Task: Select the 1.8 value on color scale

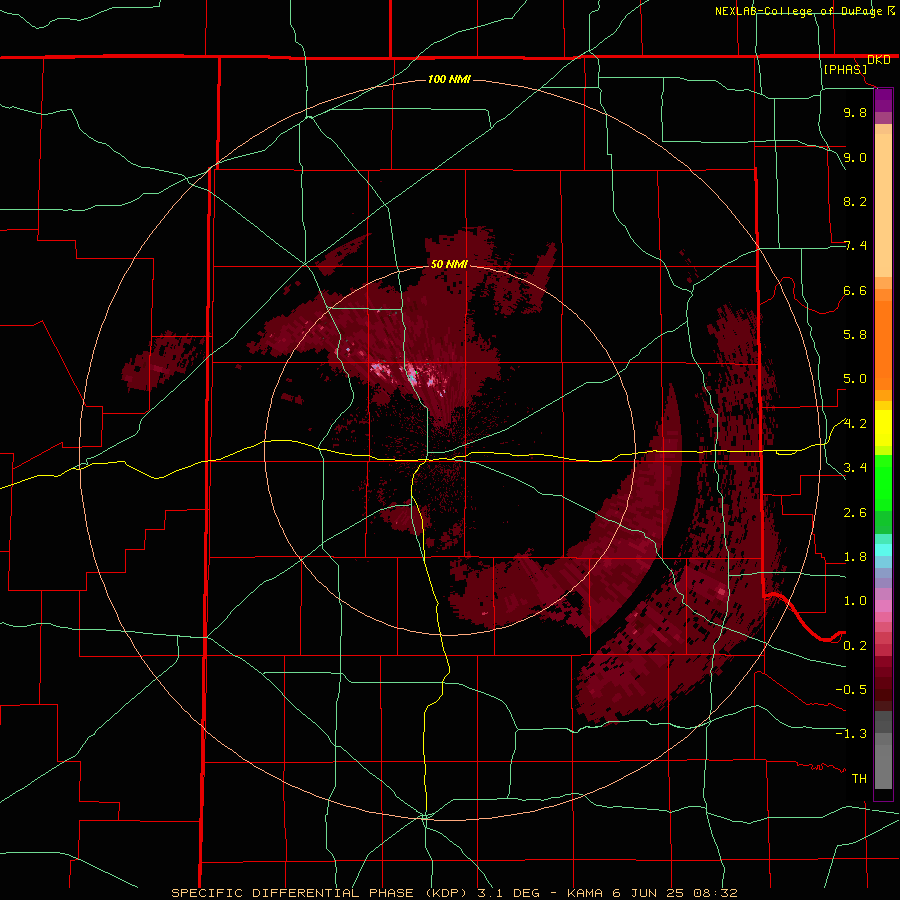Action: (855, 557)
